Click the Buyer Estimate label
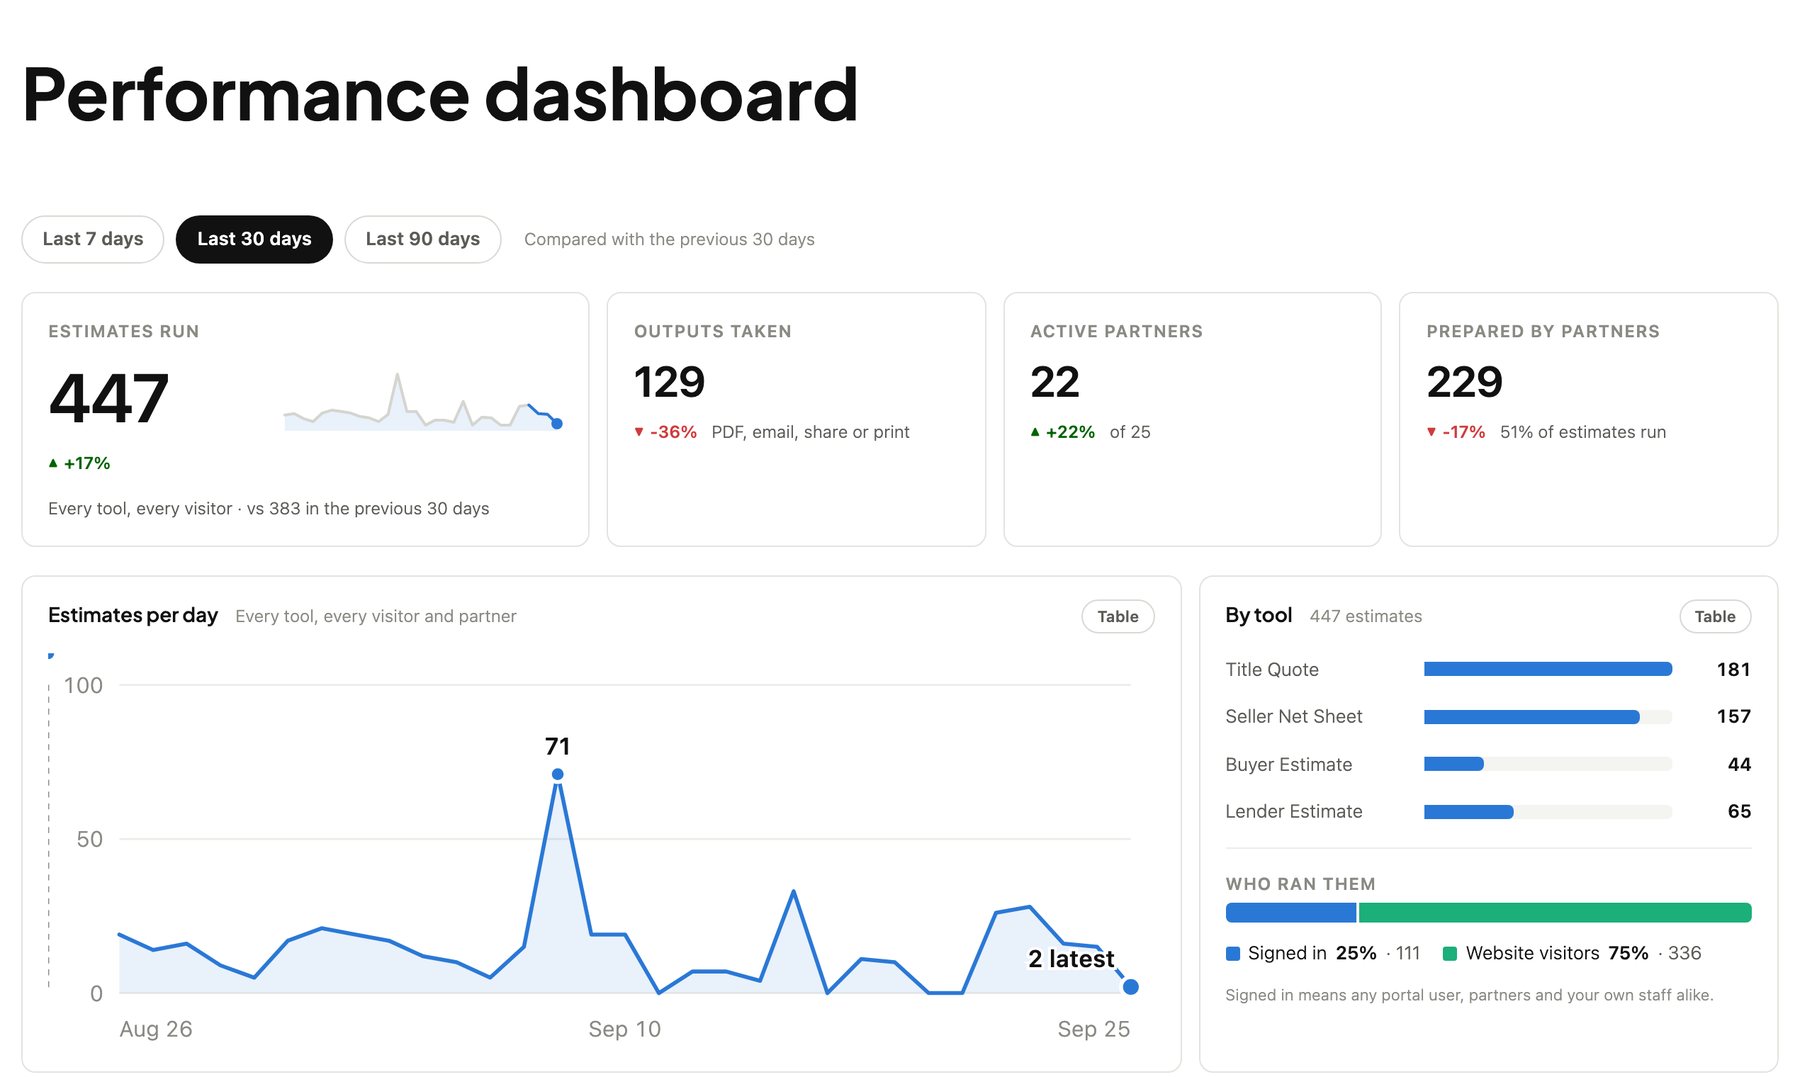 [1289, 765]
